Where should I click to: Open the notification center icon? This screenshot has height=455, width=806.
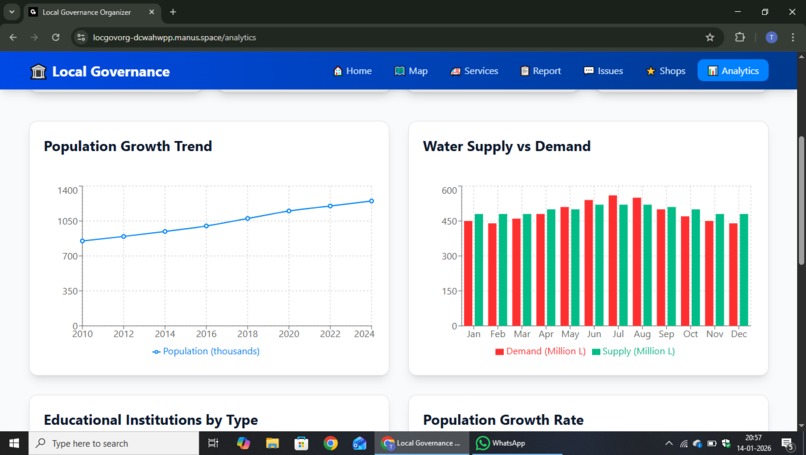(788, 444)
